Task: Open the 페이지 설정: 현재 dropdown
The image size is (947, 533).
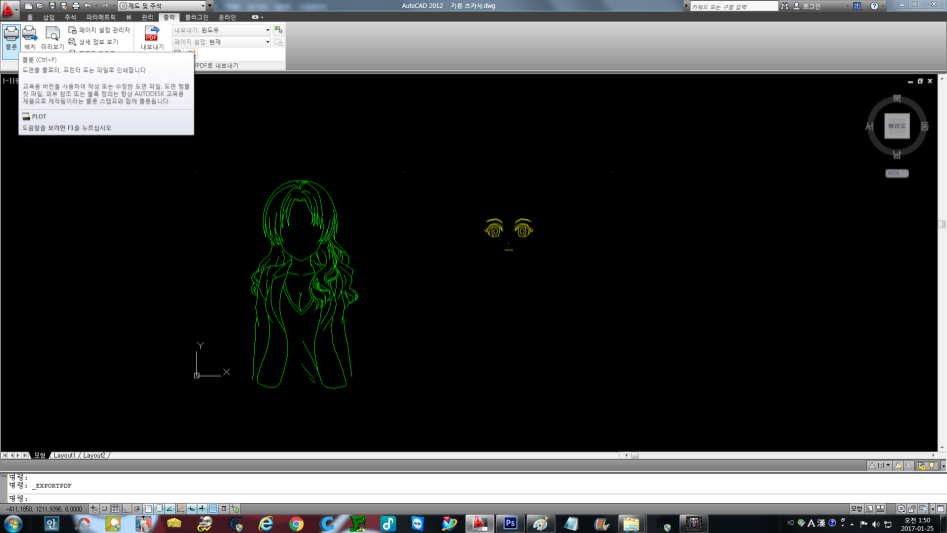Action: tap(222, 42)
